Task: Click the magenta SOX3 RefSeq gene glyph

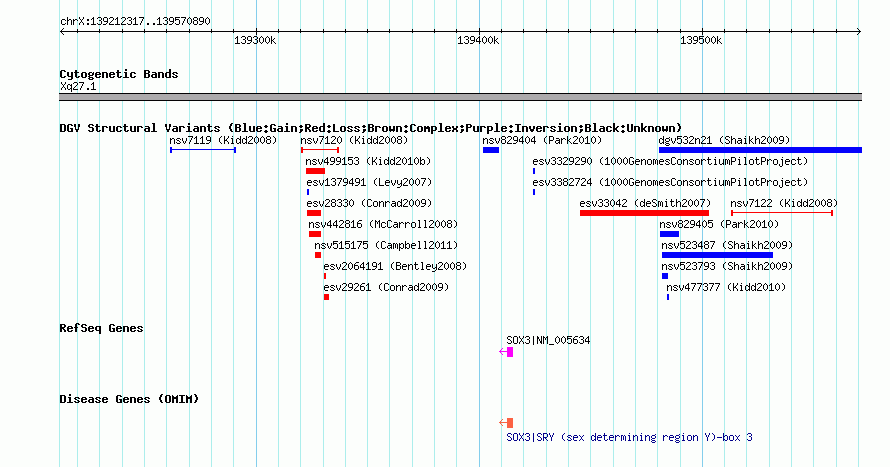Action: click(x=506, y=352)
